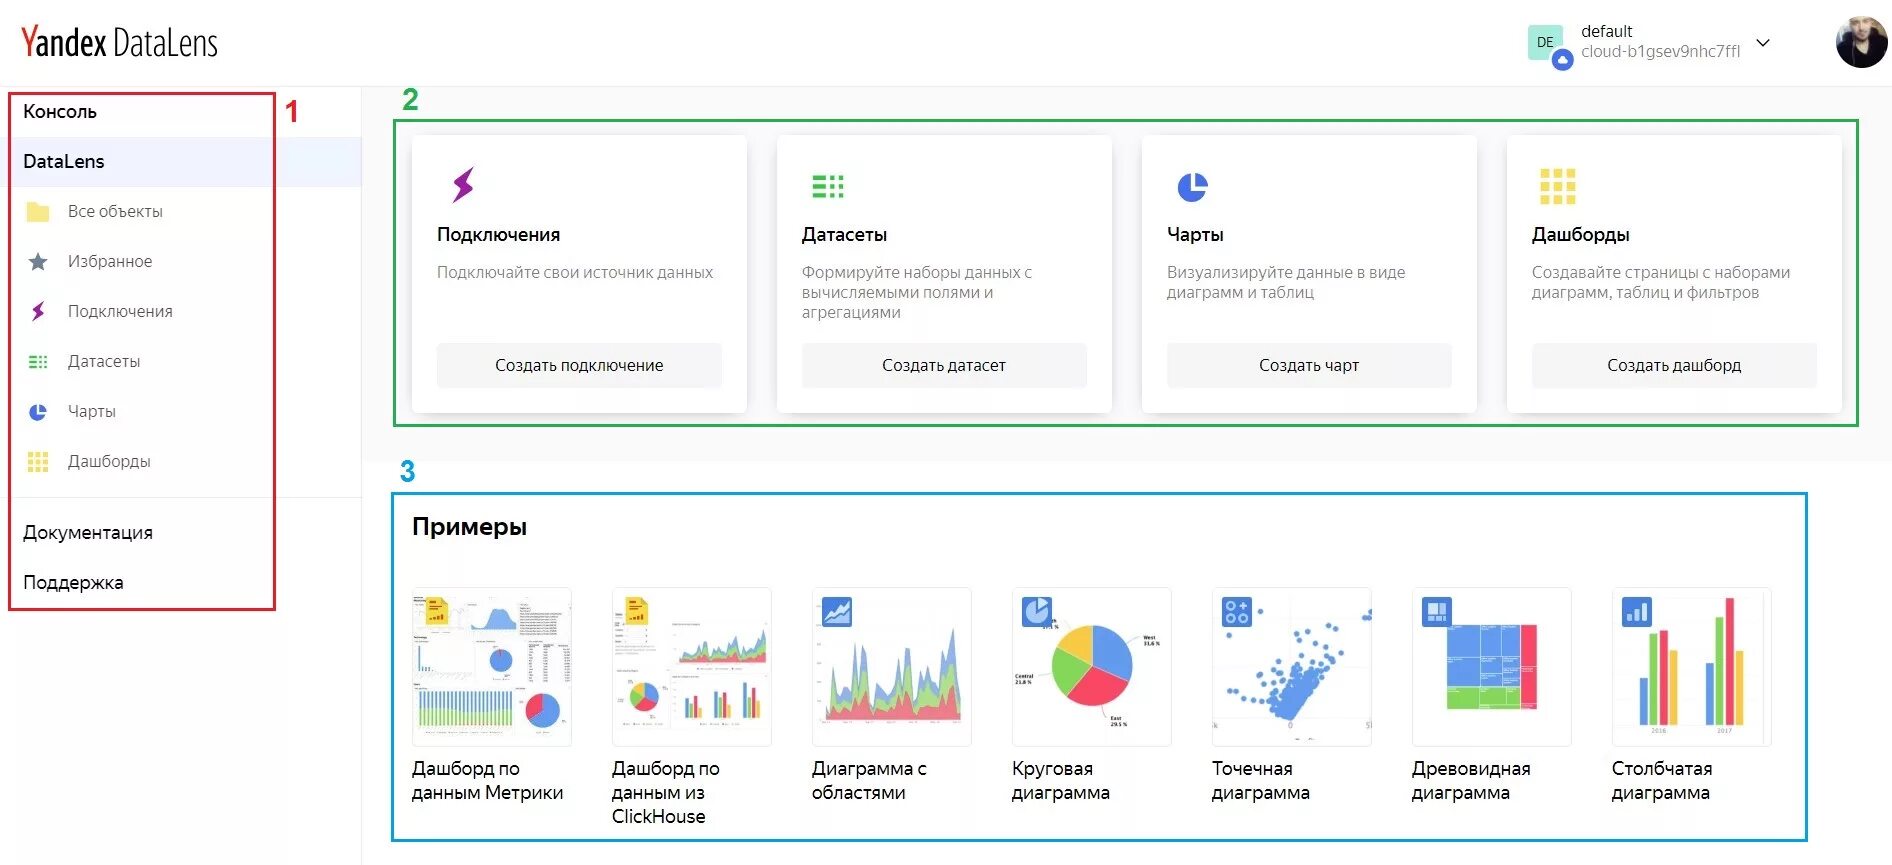Click the green list icon on Датасеты card
The height and width of the screenshot is (865, 1892).
[827, 186]
